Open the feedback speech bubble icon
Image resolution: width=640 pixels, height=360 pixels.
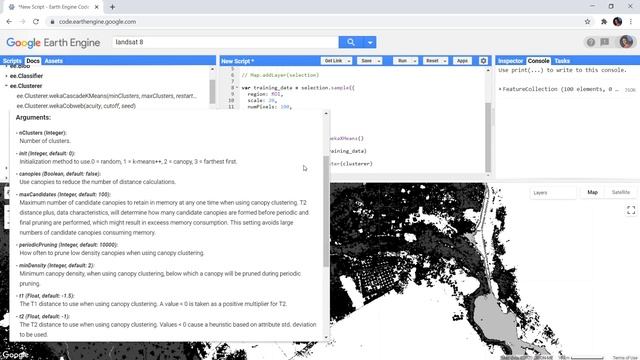(x=605, y=42)
